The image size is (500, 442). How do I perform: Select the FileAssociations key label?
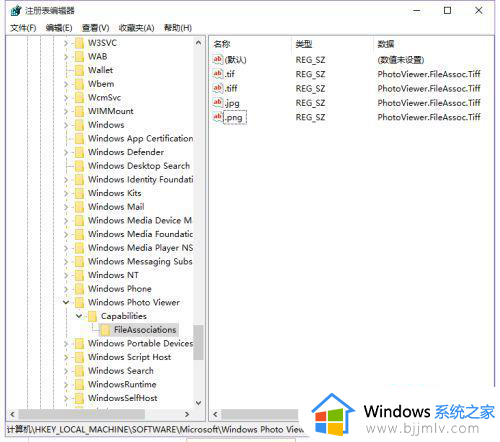(x=145, y=330)
